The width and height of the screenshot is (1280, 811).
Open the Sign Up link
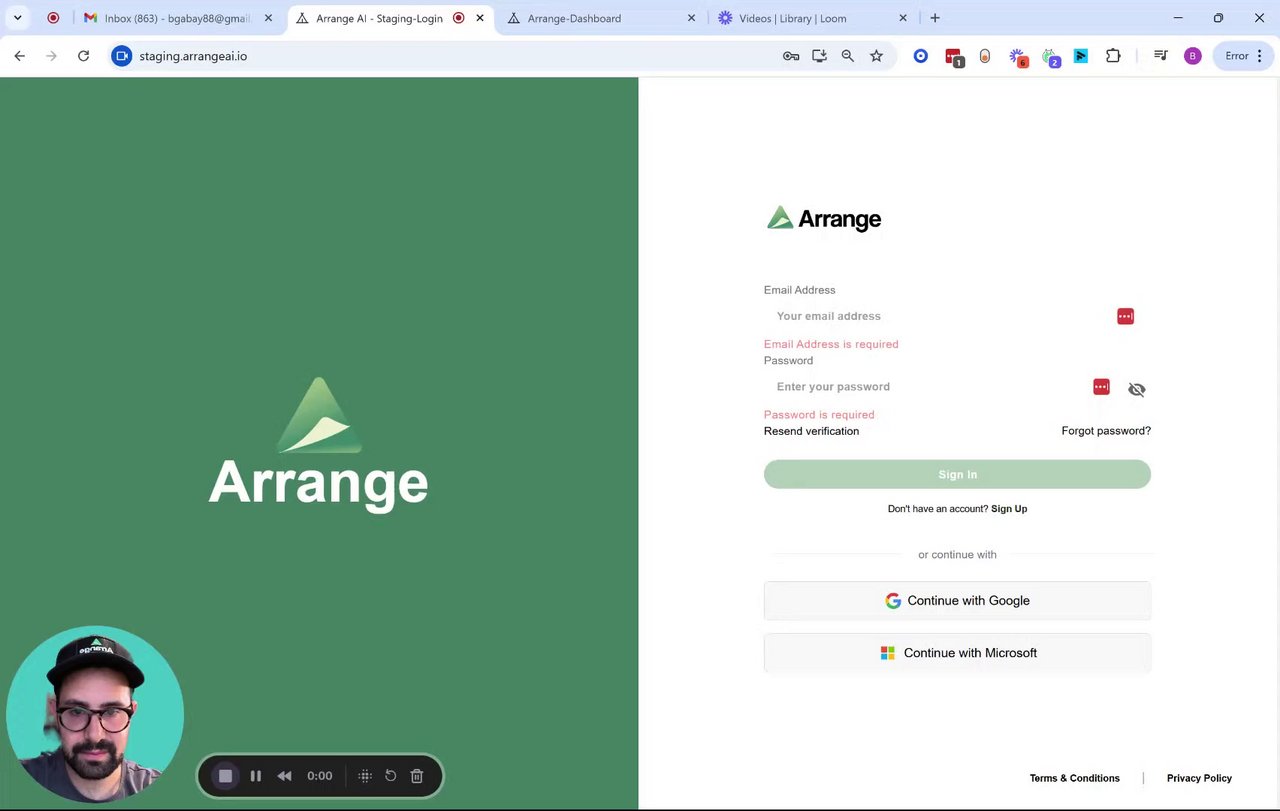1008,509
